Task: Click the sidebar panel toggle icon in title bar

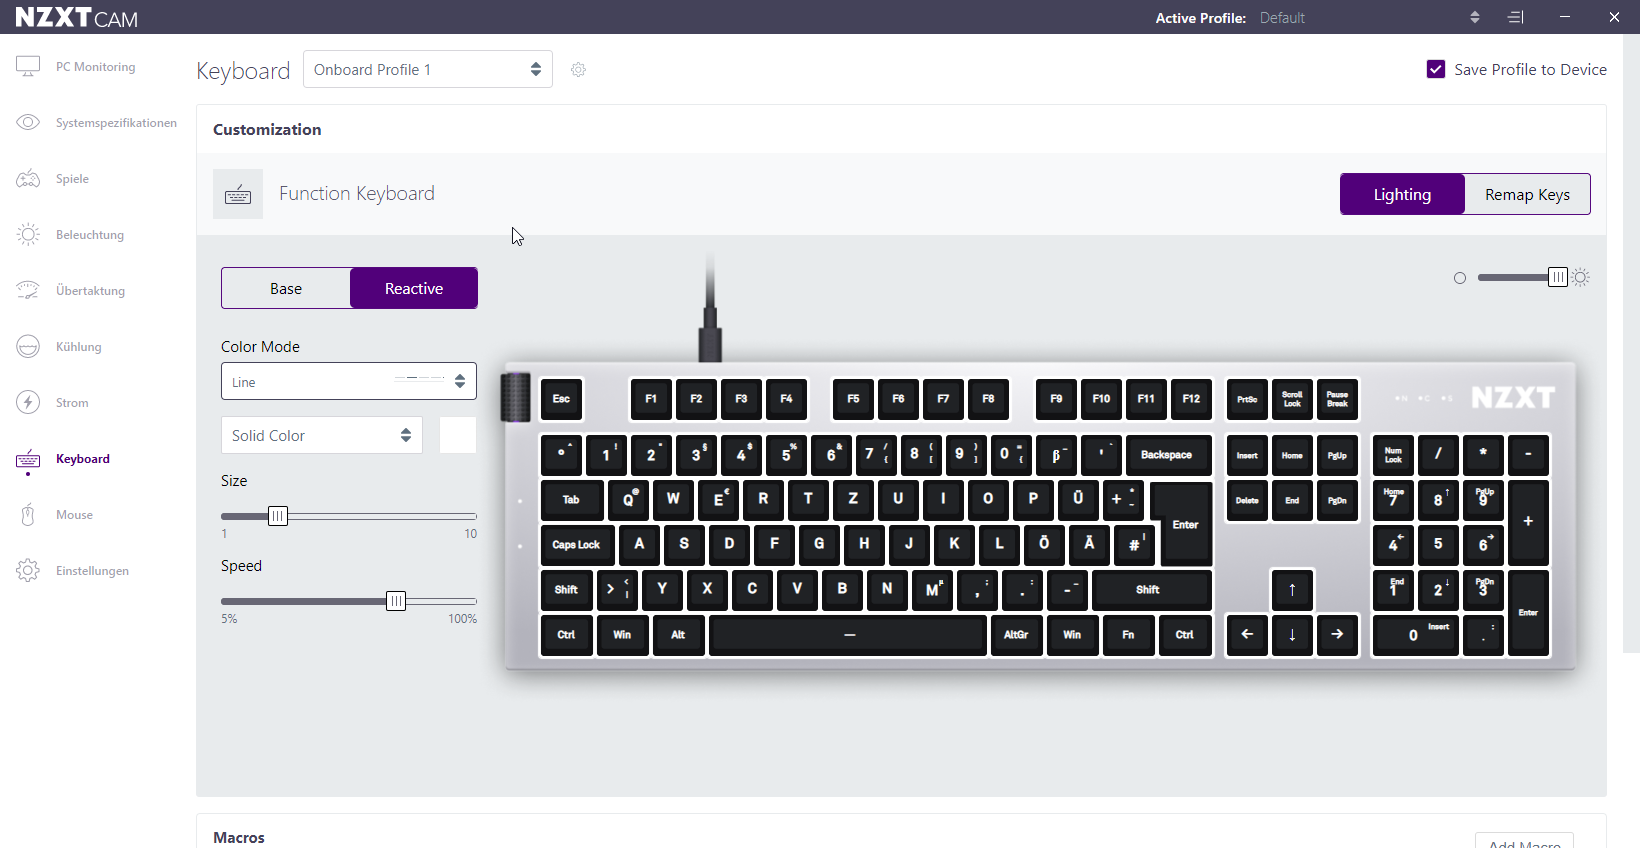Action: click(1516, 17)
